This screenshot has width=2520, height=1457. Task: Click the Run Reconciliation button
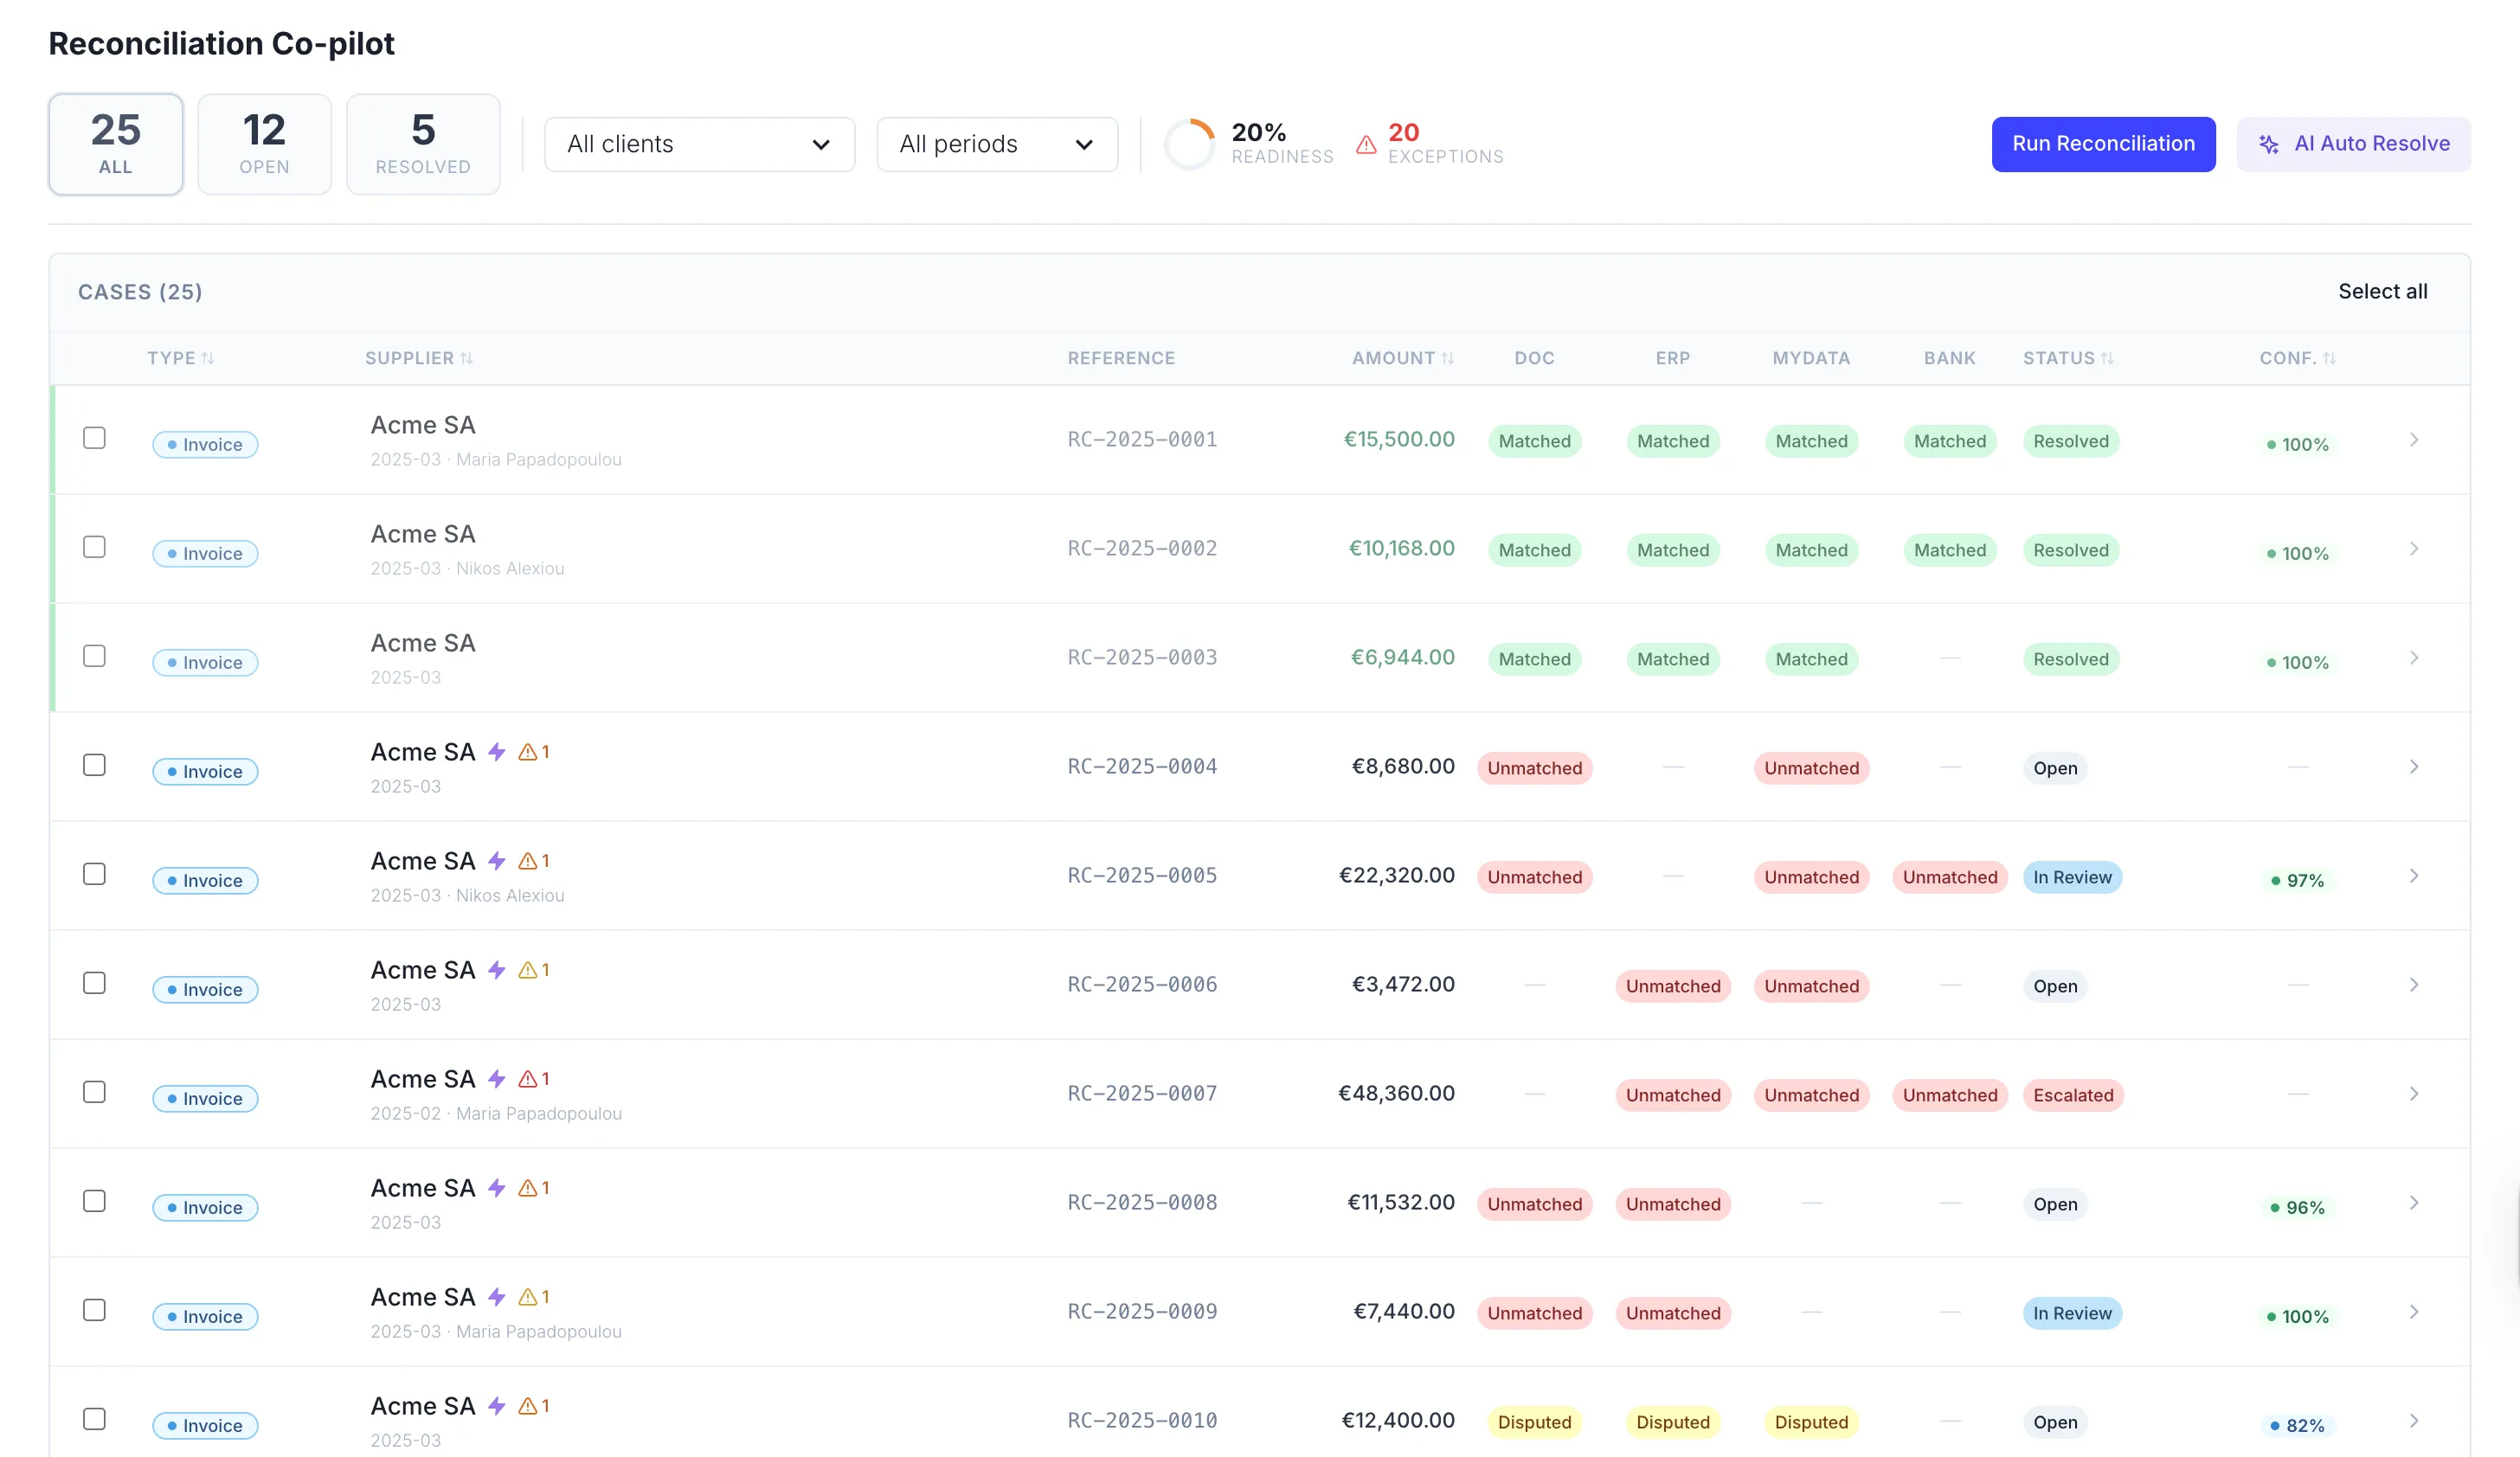coord(2103,144)
